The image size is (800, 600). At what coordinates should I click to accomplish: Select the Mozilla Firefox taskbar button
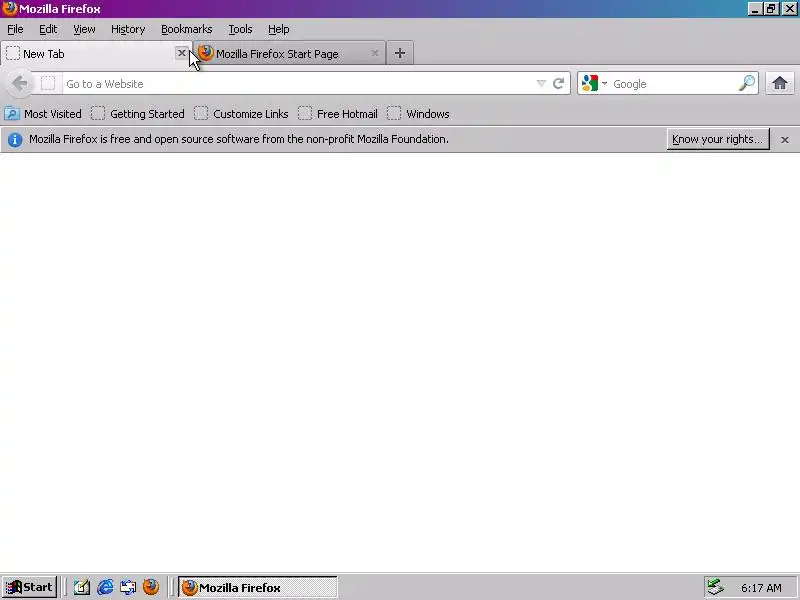258,587
